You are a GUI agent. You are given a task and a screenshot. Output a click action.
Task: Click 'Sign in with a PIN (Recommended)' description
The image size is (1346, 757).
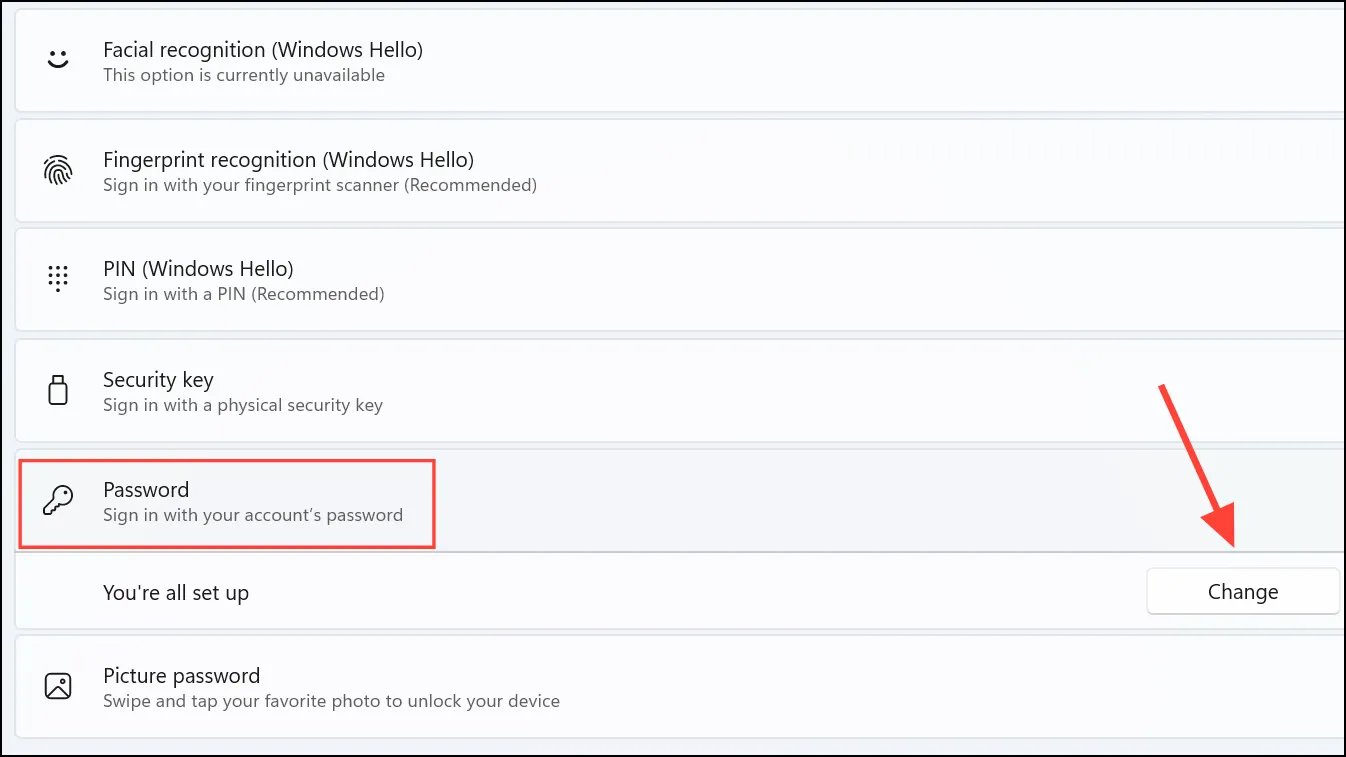tap(244, 295)
